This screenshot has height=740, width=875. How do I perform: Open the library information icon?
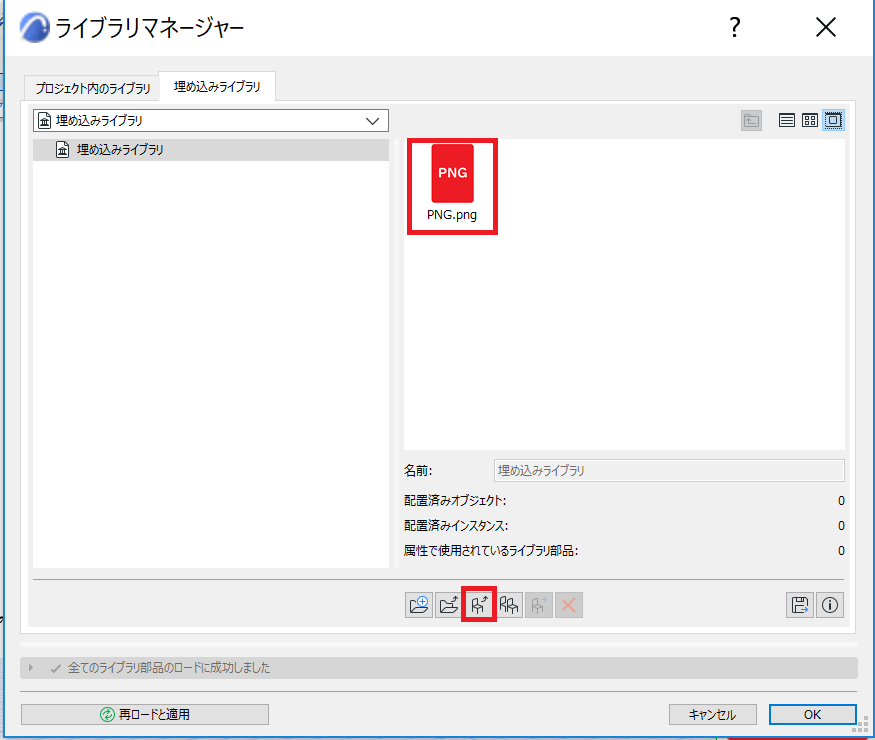coord(830,605)
